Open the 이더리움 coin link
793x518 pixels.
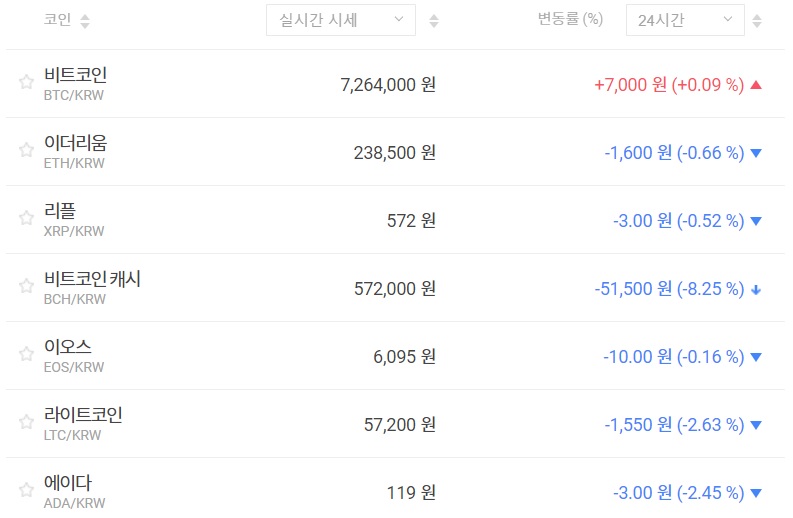point(75,143)
